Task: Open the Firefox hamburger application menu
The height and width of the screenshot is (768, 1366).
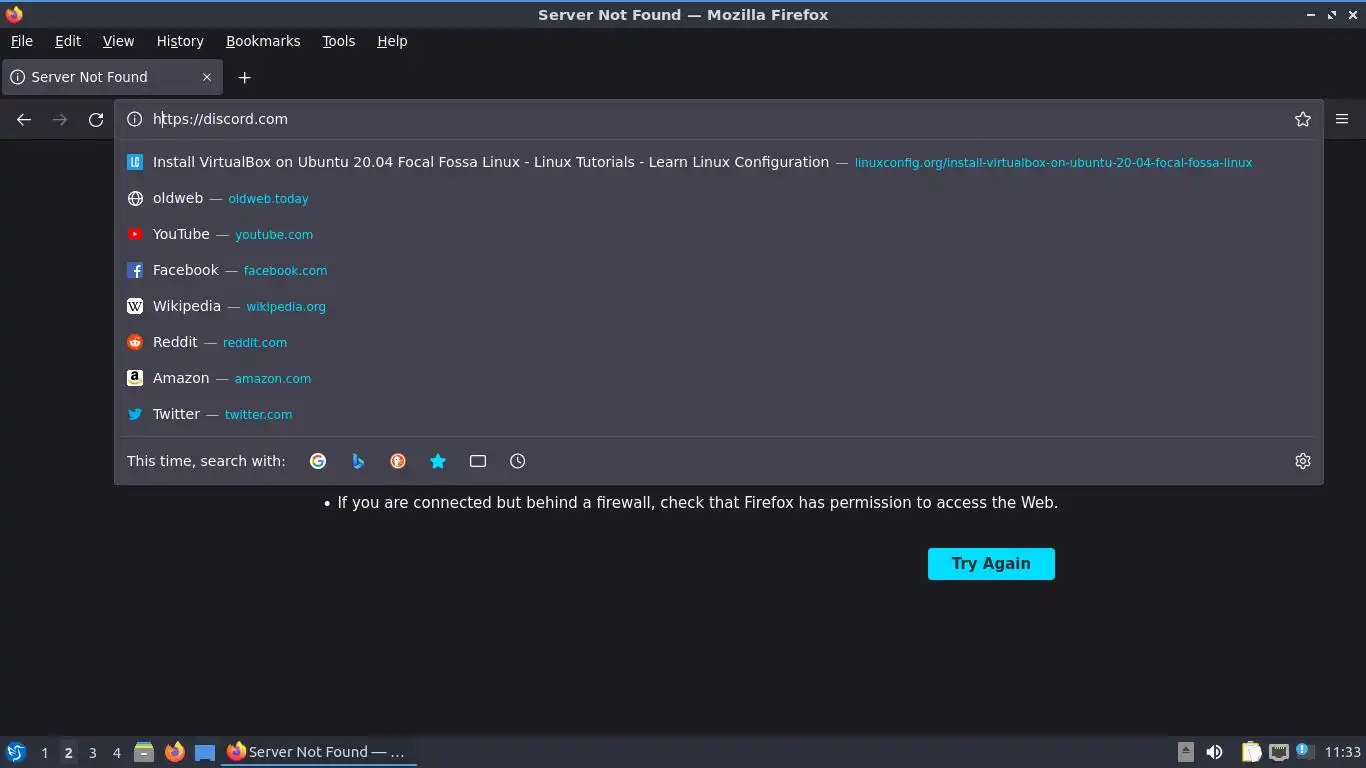Action: [x=1342, y=119]
